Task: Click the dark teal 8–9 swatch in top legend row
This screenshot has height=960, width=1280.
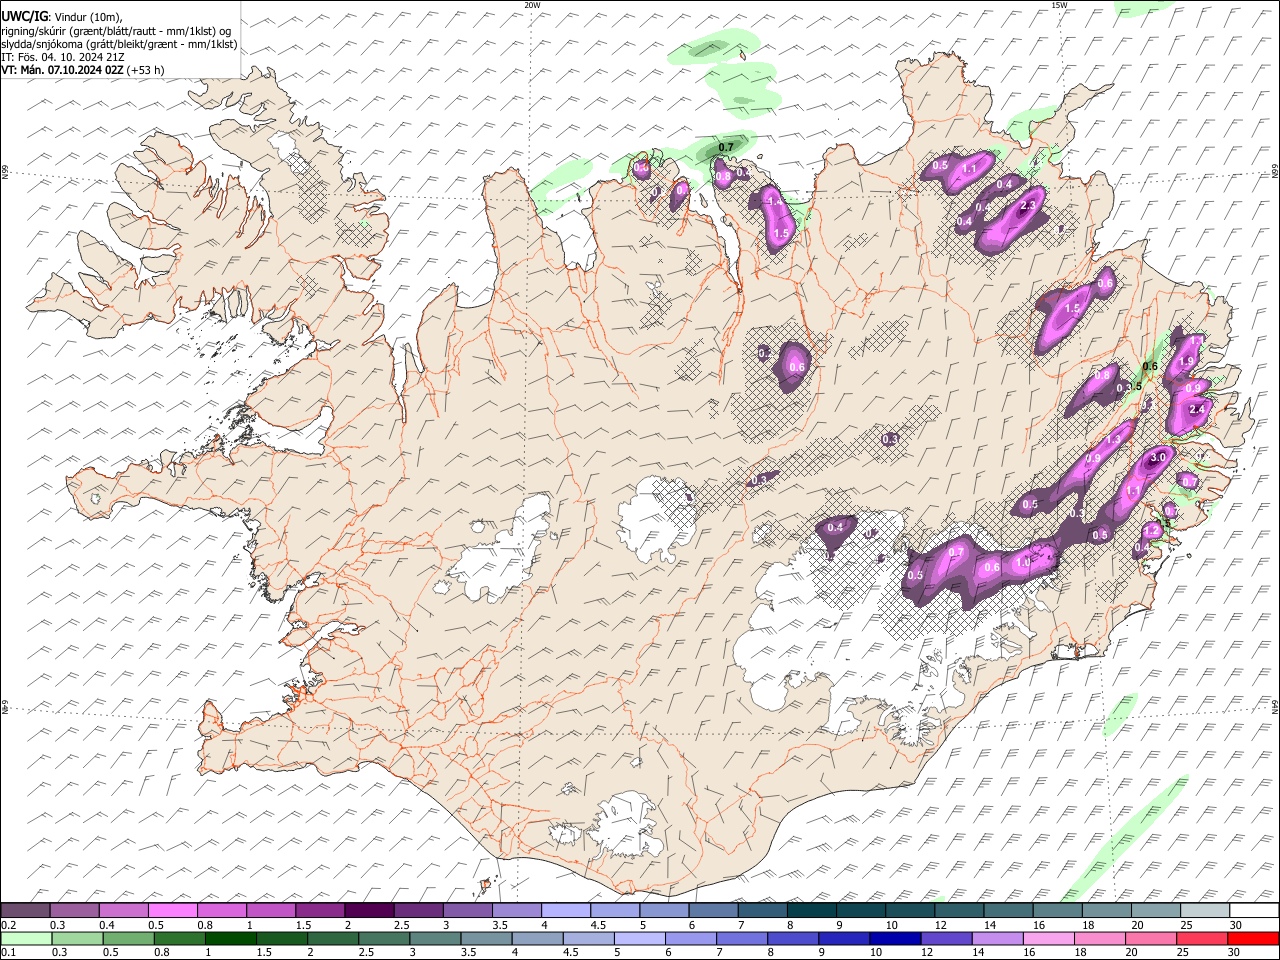Action: coord(810,910)
